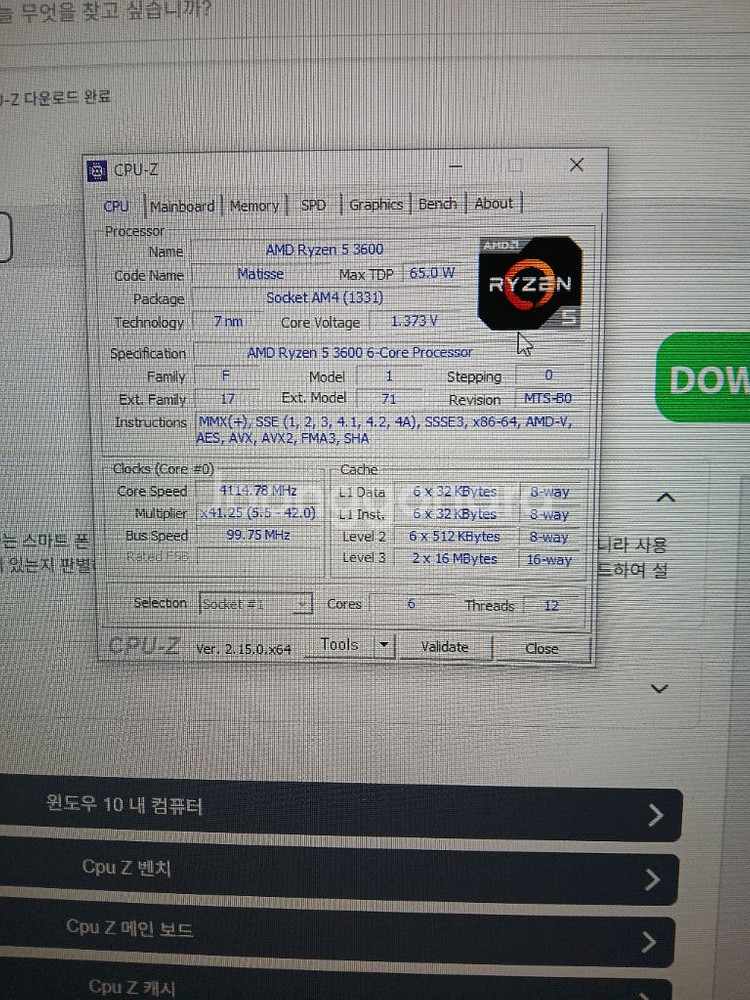
Task: Expand section with down chevron on webpage
Action: (x=659, y=689)
